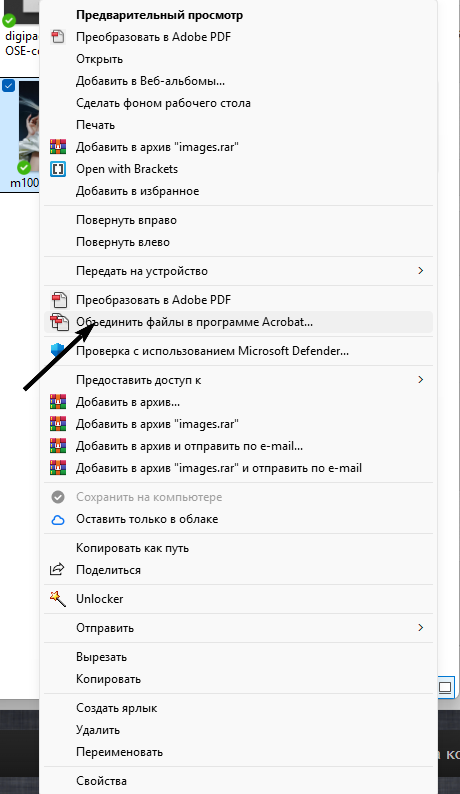Select Копировать как путь
The image size is (460, 794).
click(x=239, y=548)
